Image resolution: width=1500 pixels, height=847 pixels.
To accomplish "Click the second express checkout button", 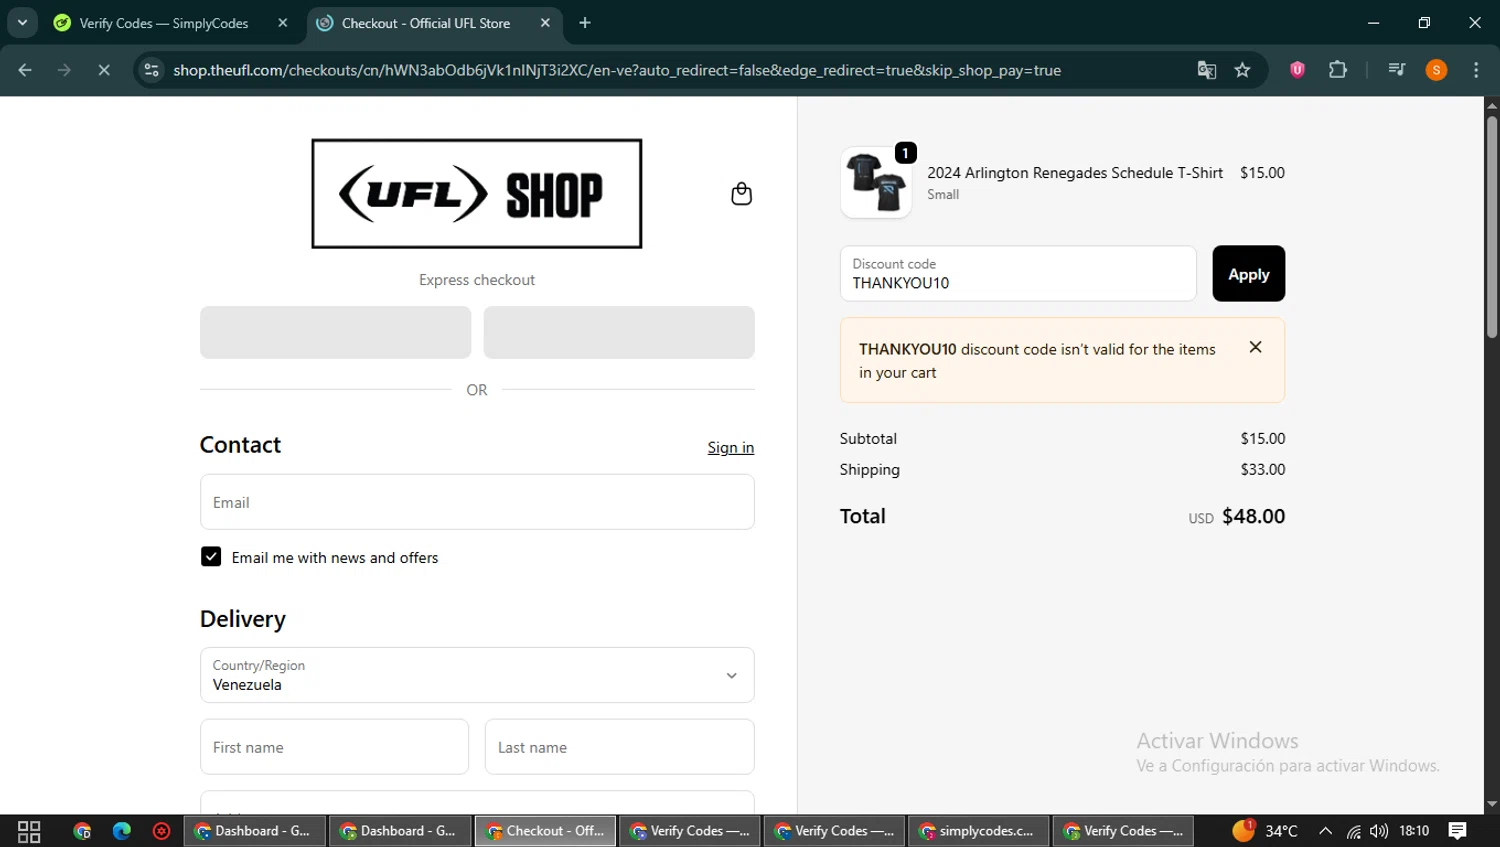I will point(619,332).
